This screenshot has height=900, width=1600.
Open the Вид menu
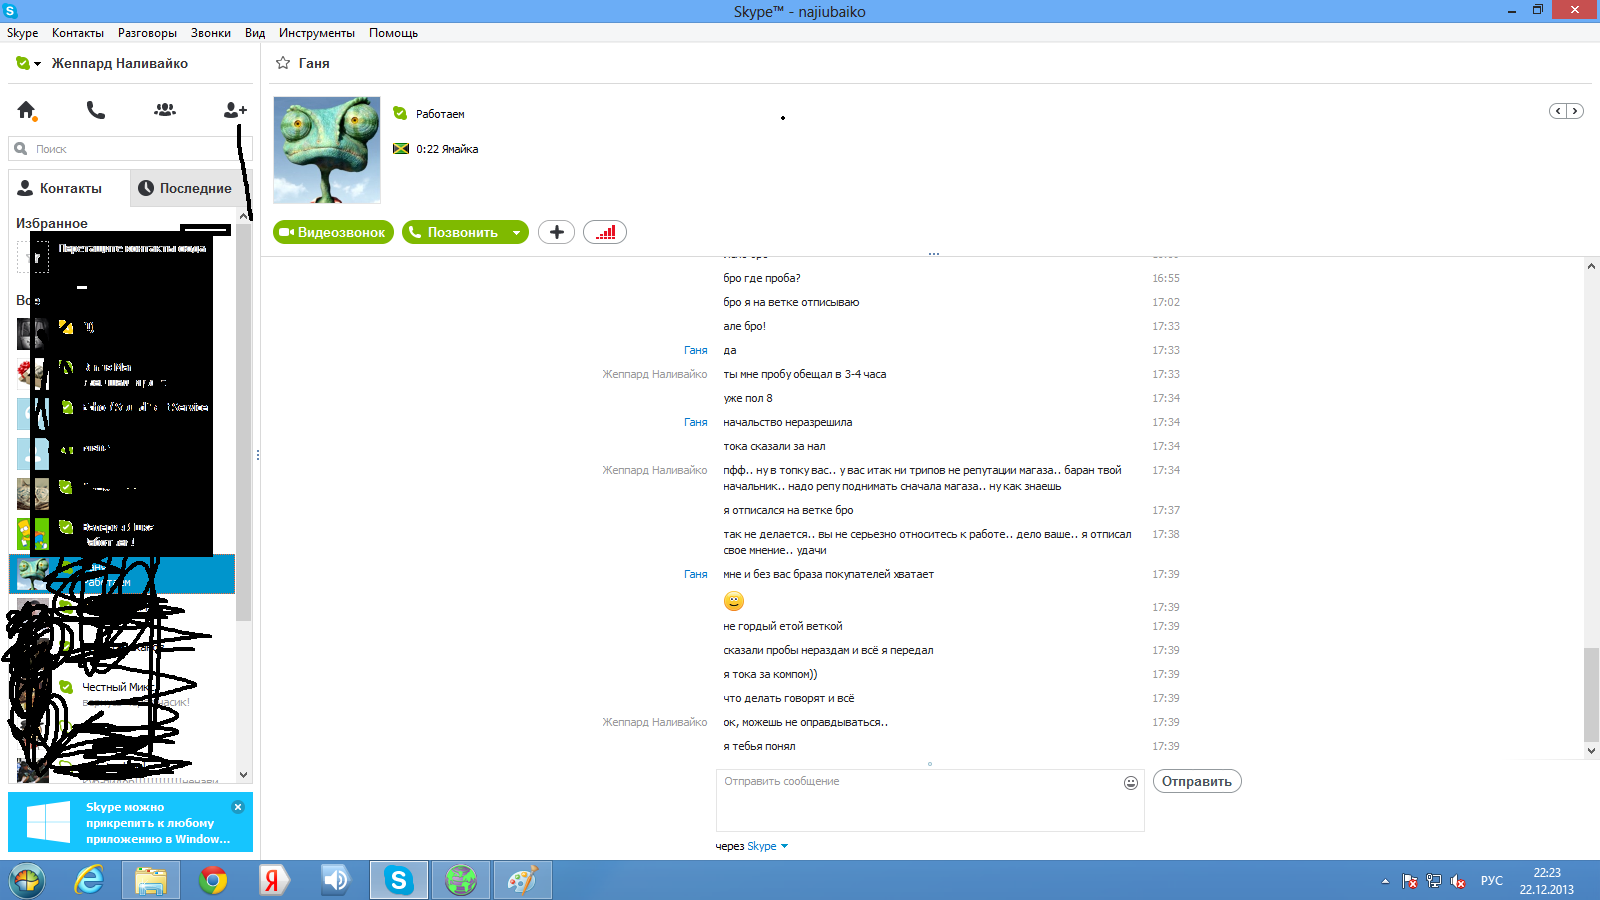tap(255, 33)
